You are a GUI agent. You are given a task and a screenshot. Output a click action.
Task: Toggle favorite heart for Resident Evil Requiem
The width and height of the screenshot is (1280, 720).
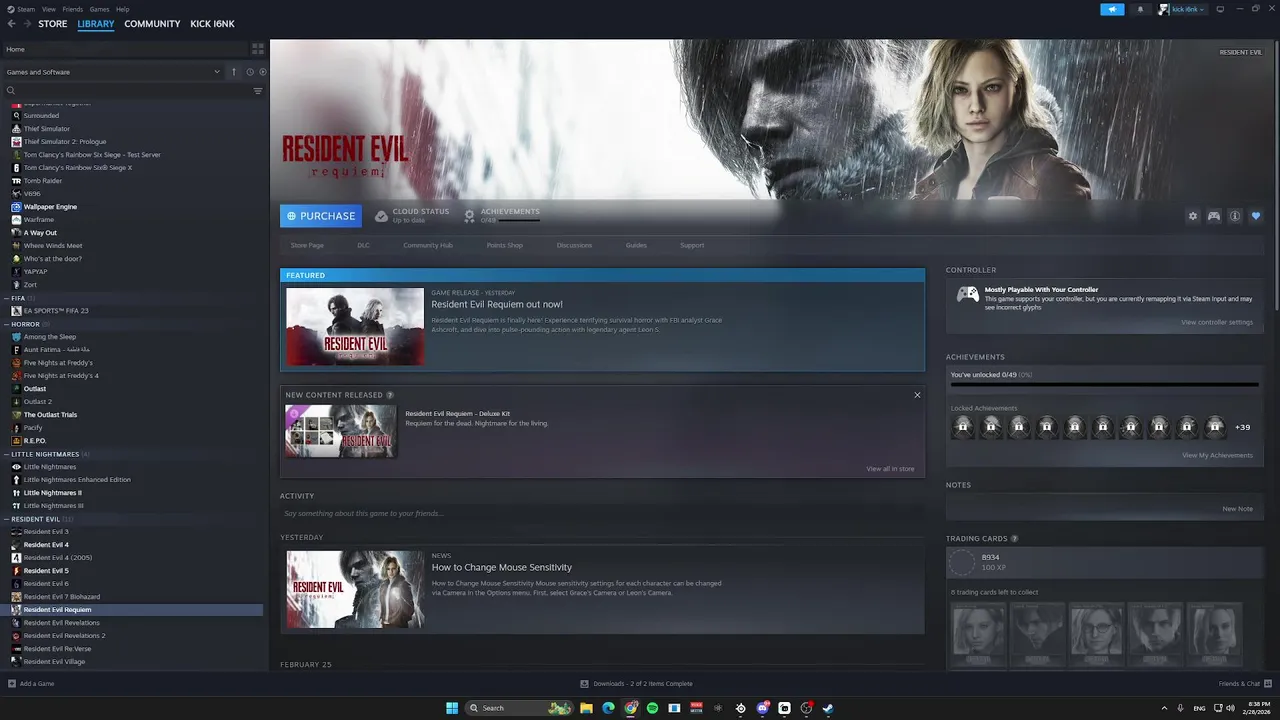pos(1256,216)
